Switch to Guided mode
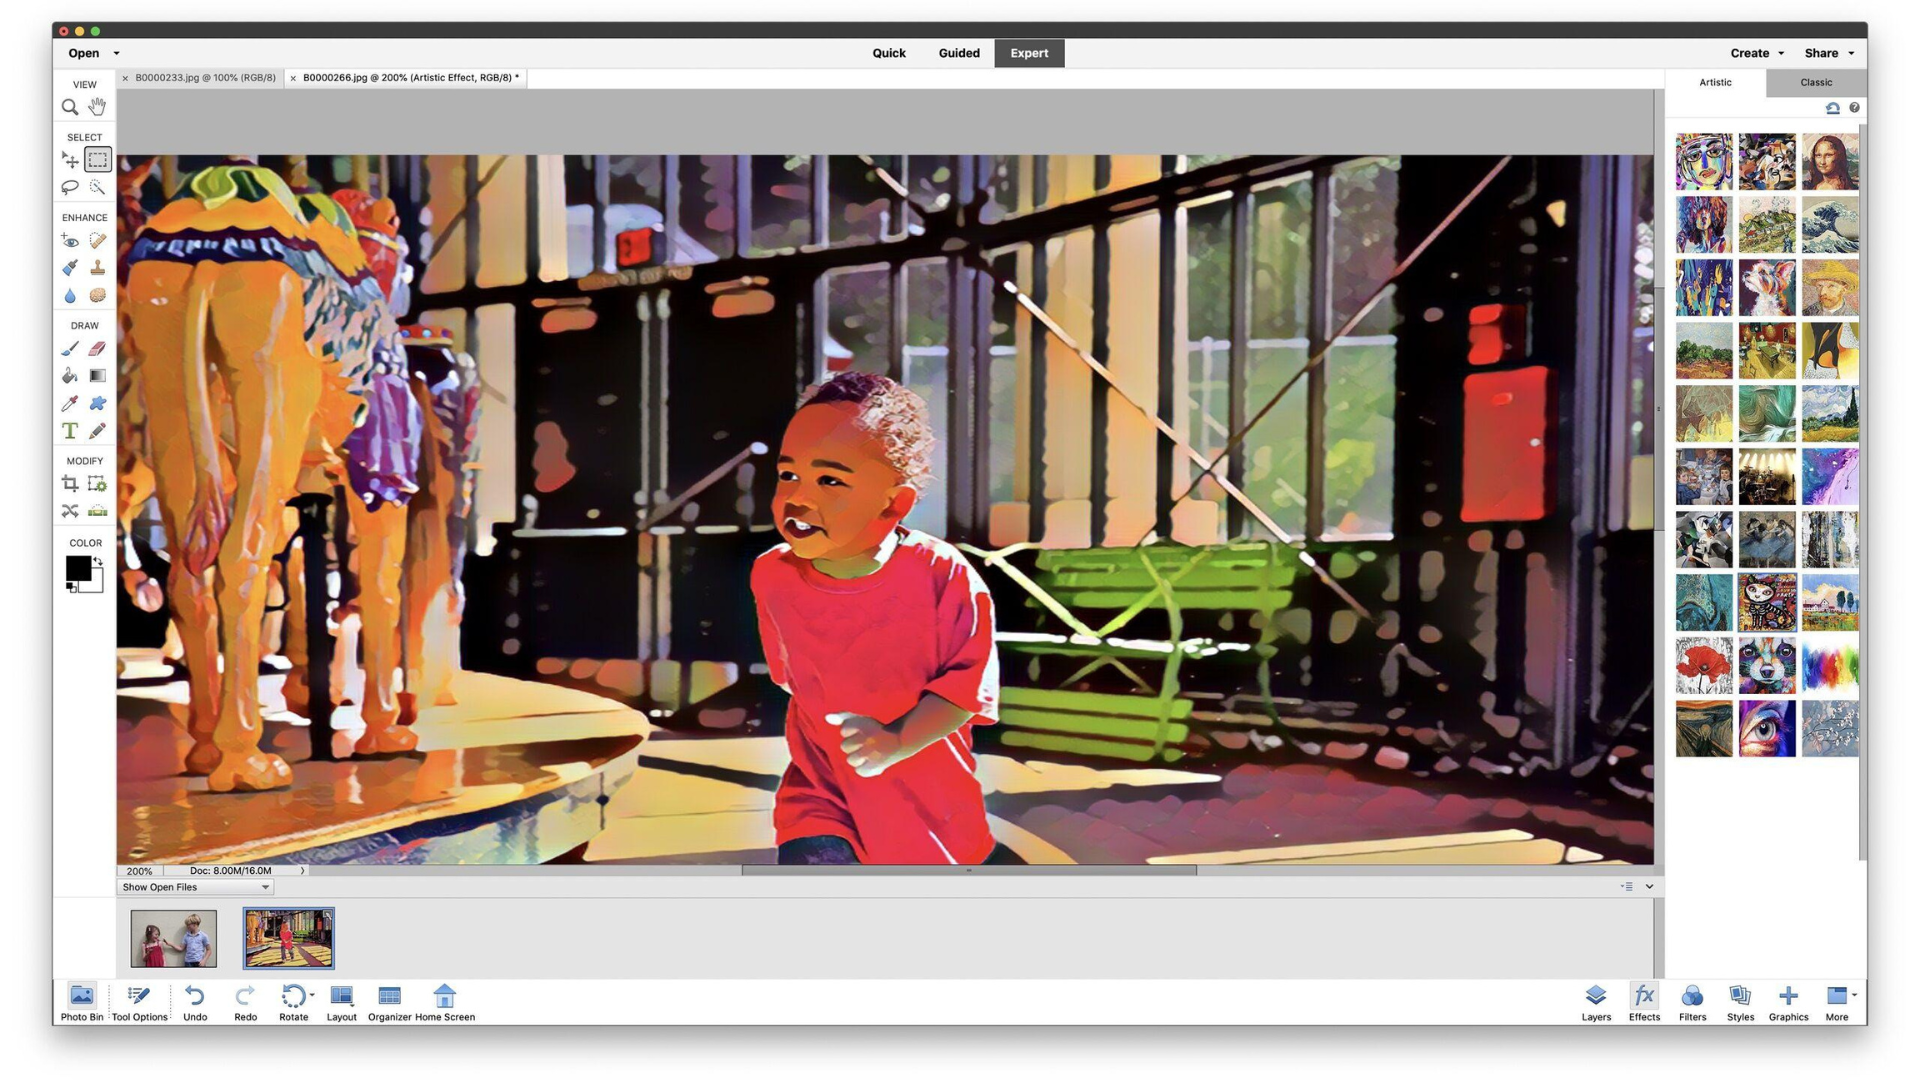This screenshot has width=1920, height=1080. 958,53
